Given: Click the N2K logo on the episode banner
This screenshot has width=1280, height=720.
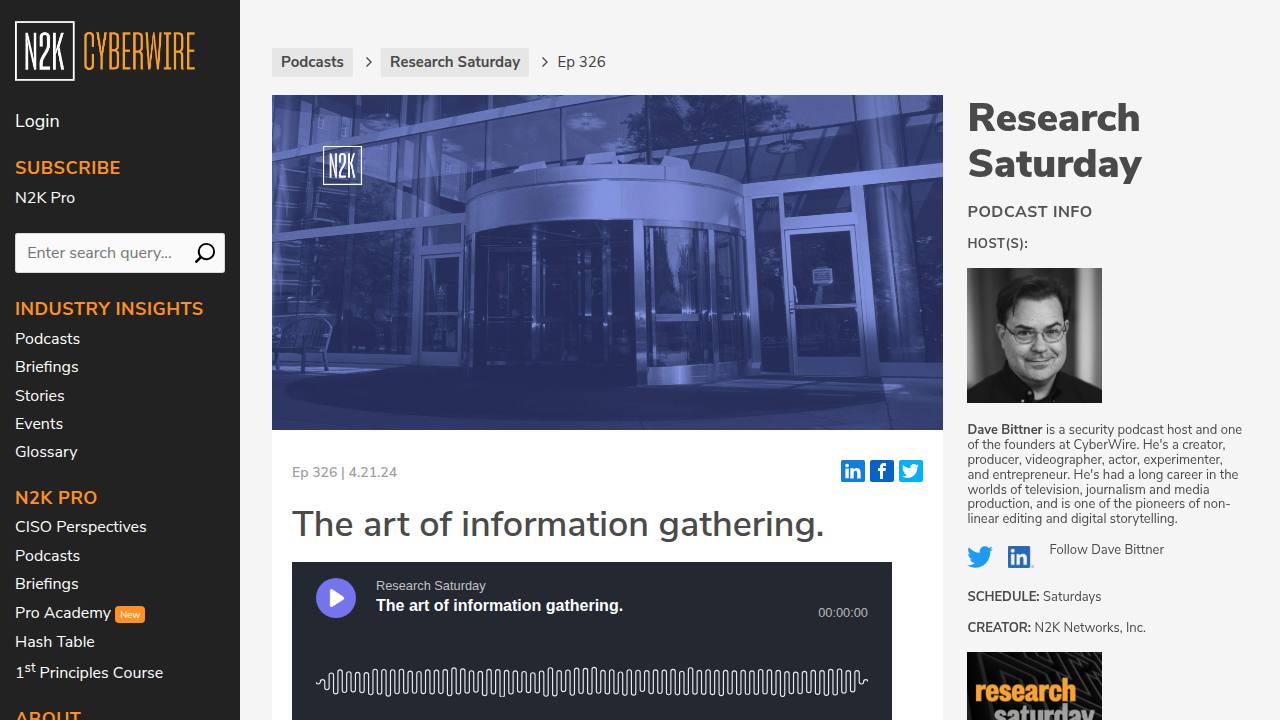Looking at the screenshot, I should 342,166.
